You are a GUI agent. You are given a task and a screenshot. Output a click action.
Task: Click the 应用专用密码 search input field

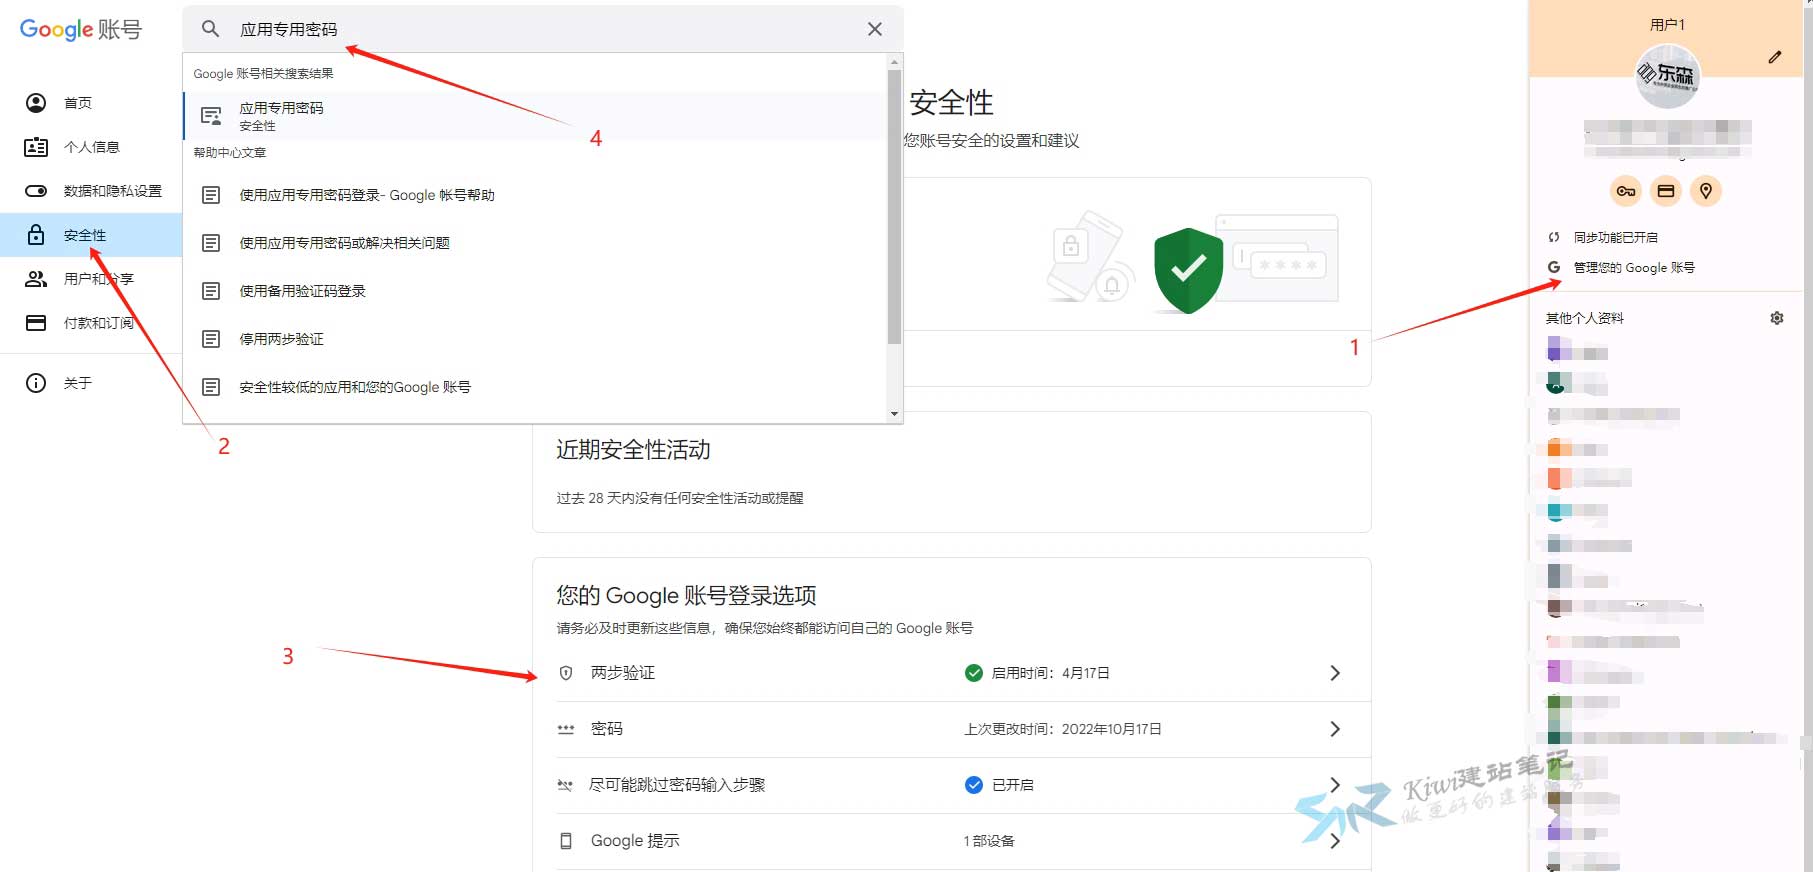tap(545, 29)
